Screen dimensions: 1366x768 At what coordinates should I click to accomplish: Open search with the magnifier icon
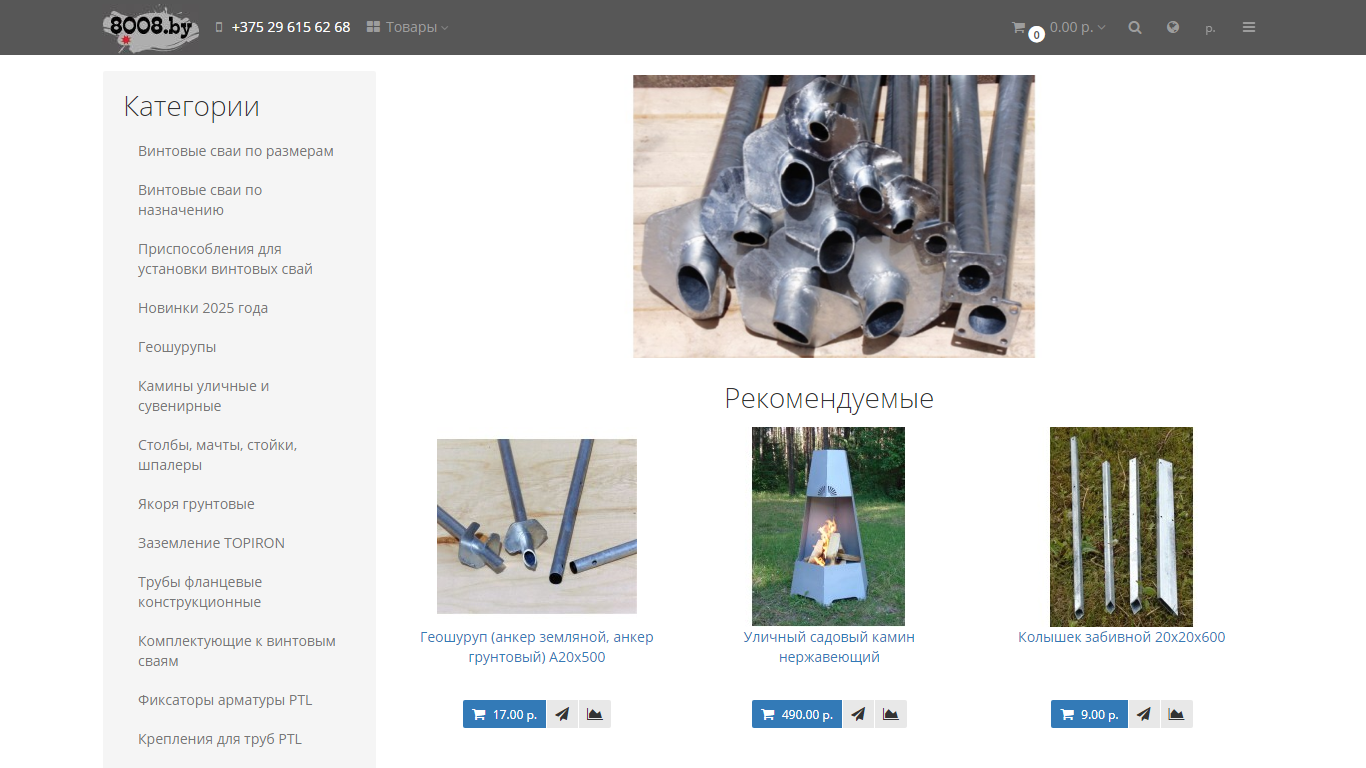click(x=1135, y=28)
